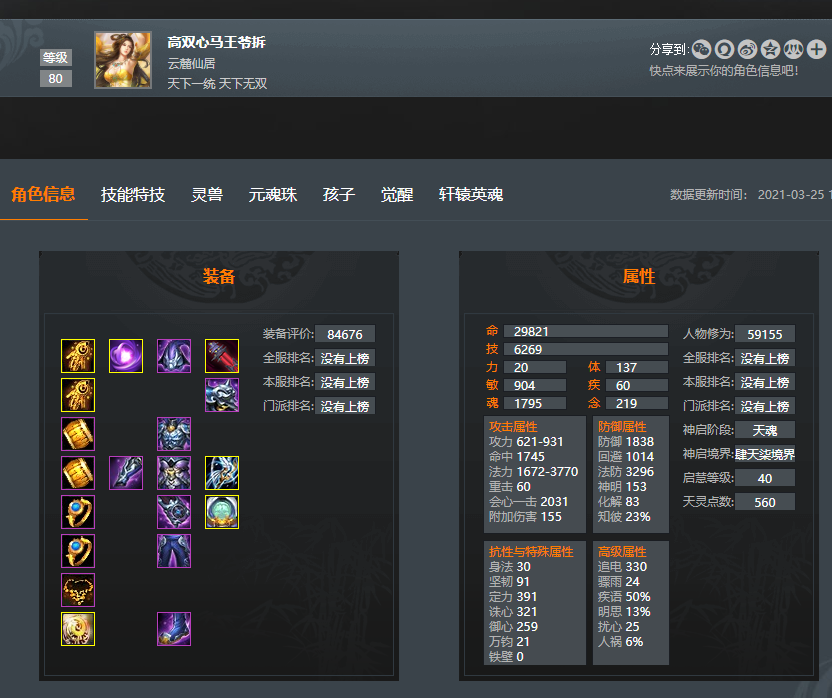The width and height of the screenshot is (832, 698).
Task: Select the golden necklace equipment icon
Action: click(x=78, y=590)
